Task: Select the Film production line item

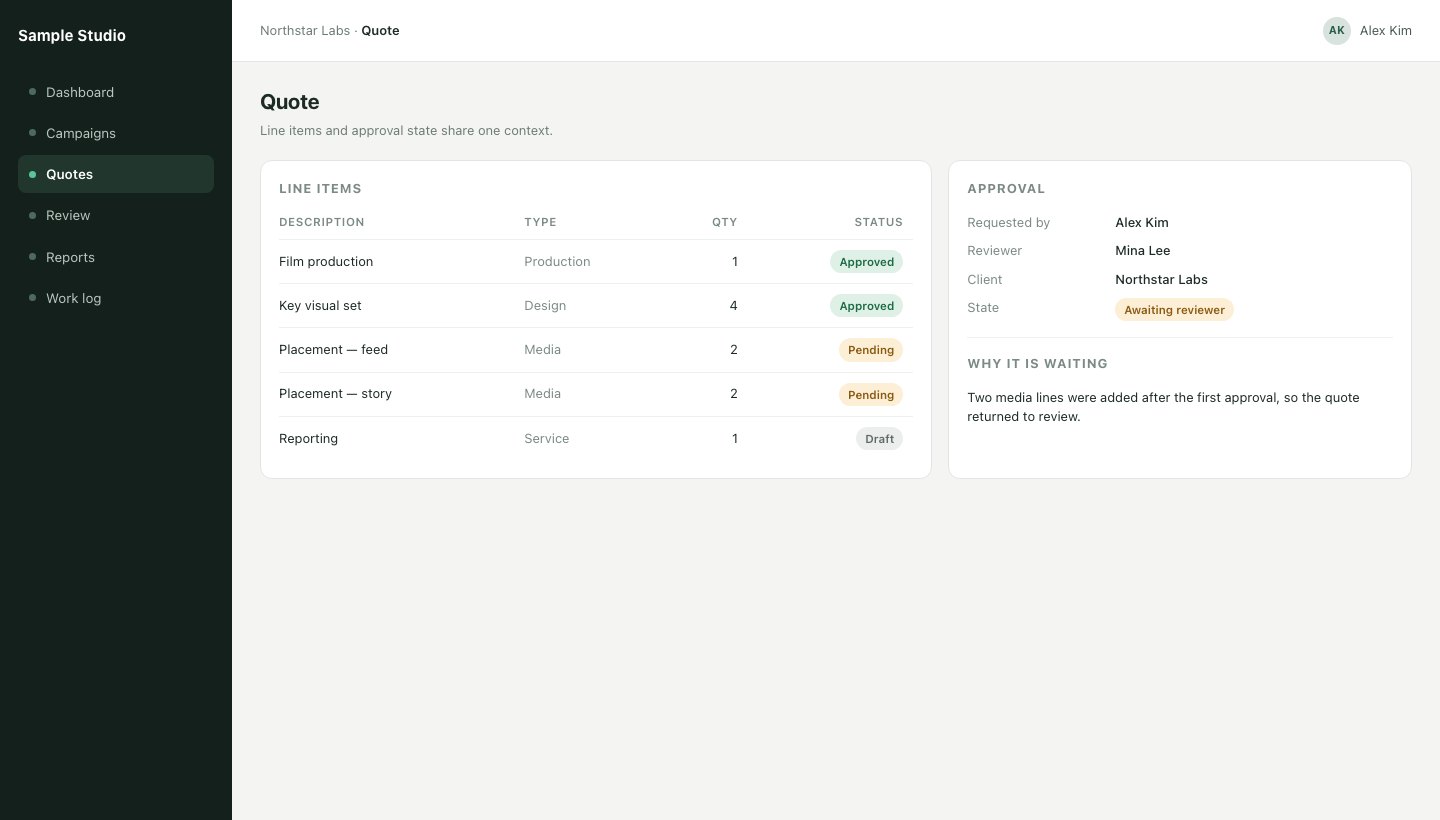Action: point(596,262)
